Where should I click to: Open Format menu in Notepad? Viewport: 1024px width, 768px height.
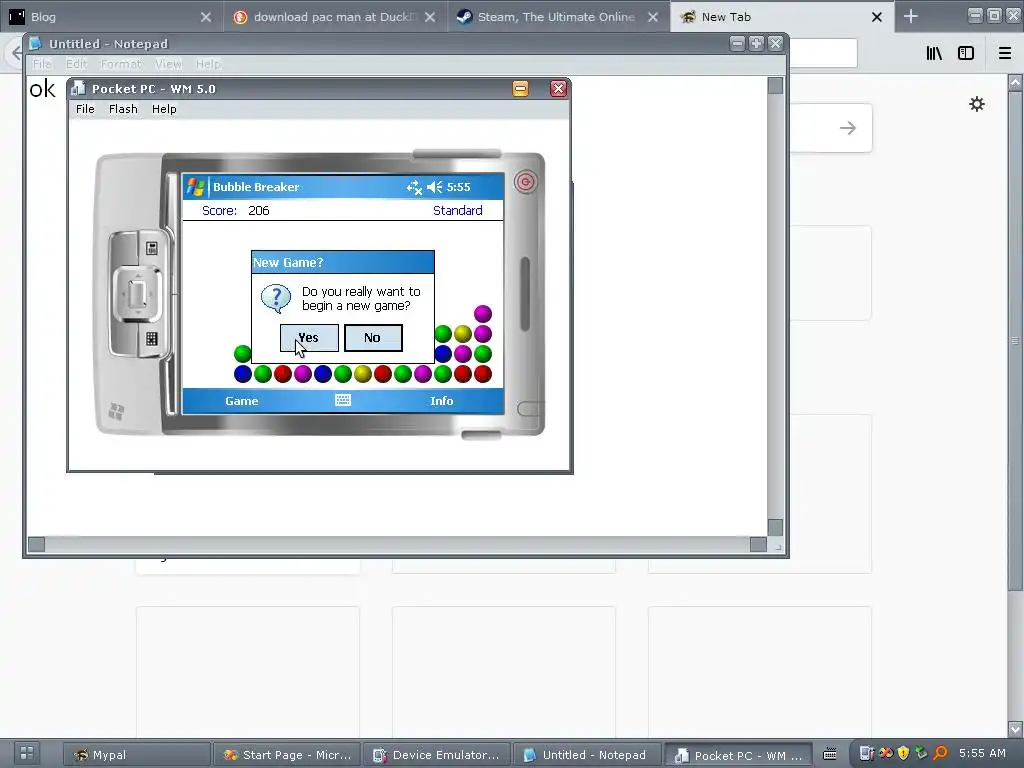(x=121, y=64)
